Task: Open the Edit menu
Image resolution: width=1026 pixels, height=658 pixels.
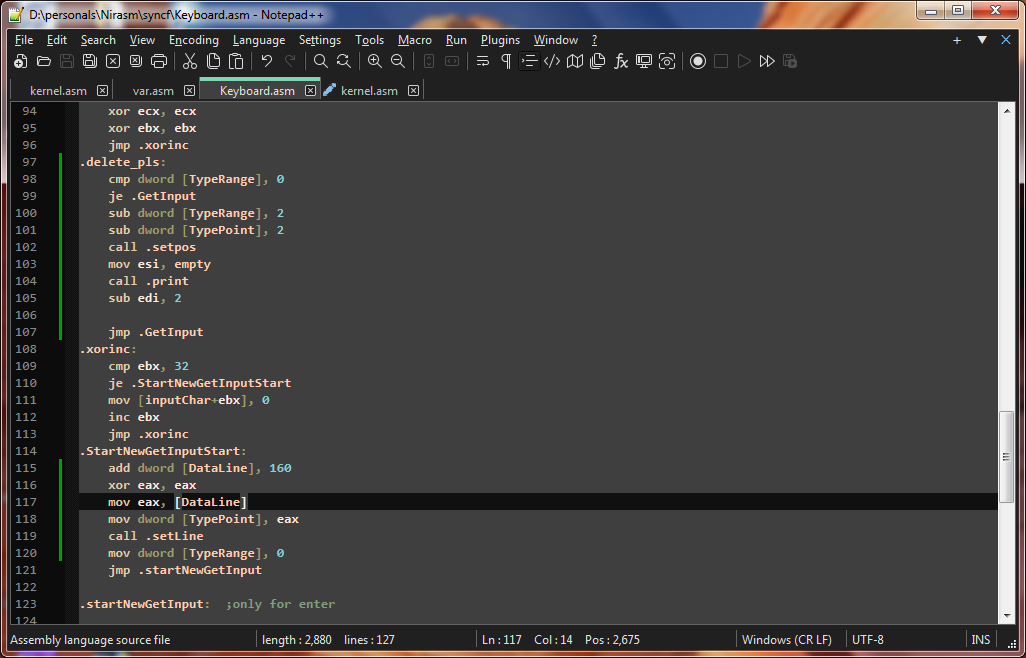Action: point(57,40)
